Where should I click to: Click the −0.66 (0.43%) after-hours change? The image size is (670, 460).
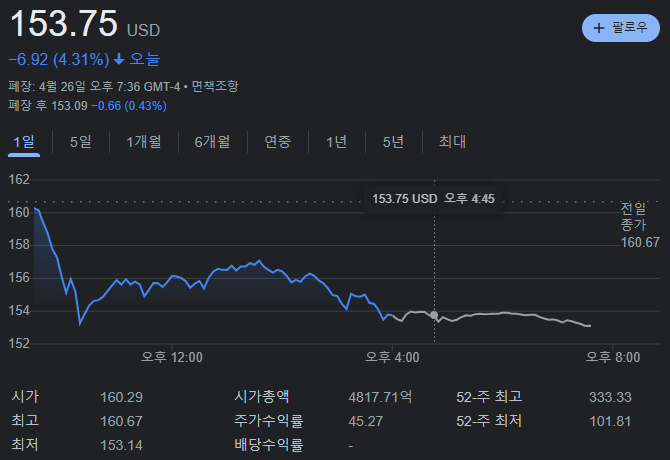coord(129,106)
